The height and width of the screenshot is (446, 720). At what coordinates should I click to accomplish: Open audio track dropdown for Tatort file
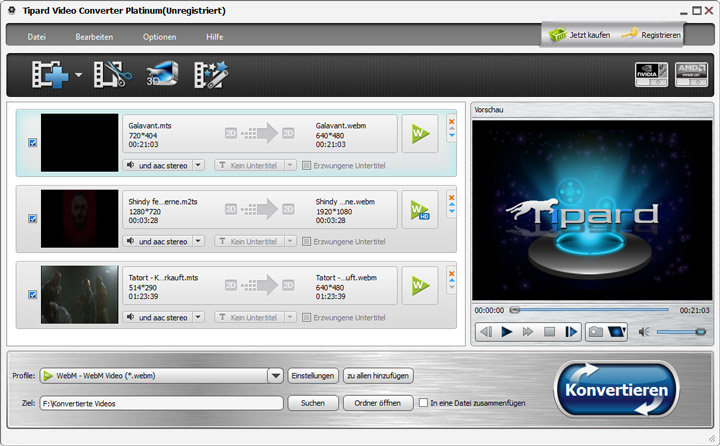point(198,317)
